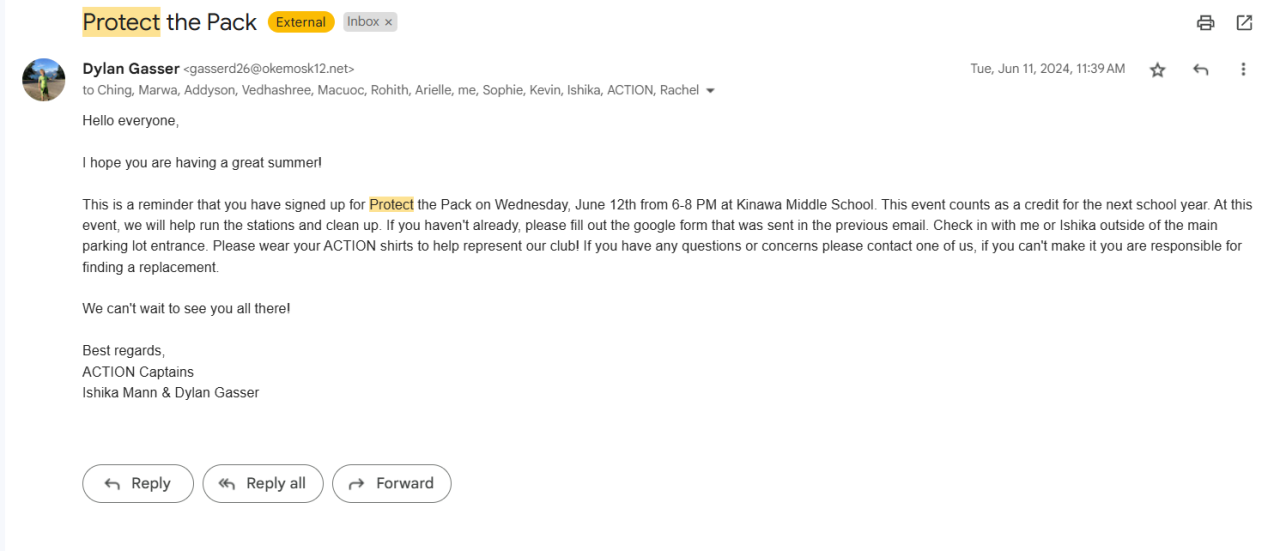Click the sender name Dylan Gasser
This screenshot has width=1280, height=551.
[x=131, y=69]
